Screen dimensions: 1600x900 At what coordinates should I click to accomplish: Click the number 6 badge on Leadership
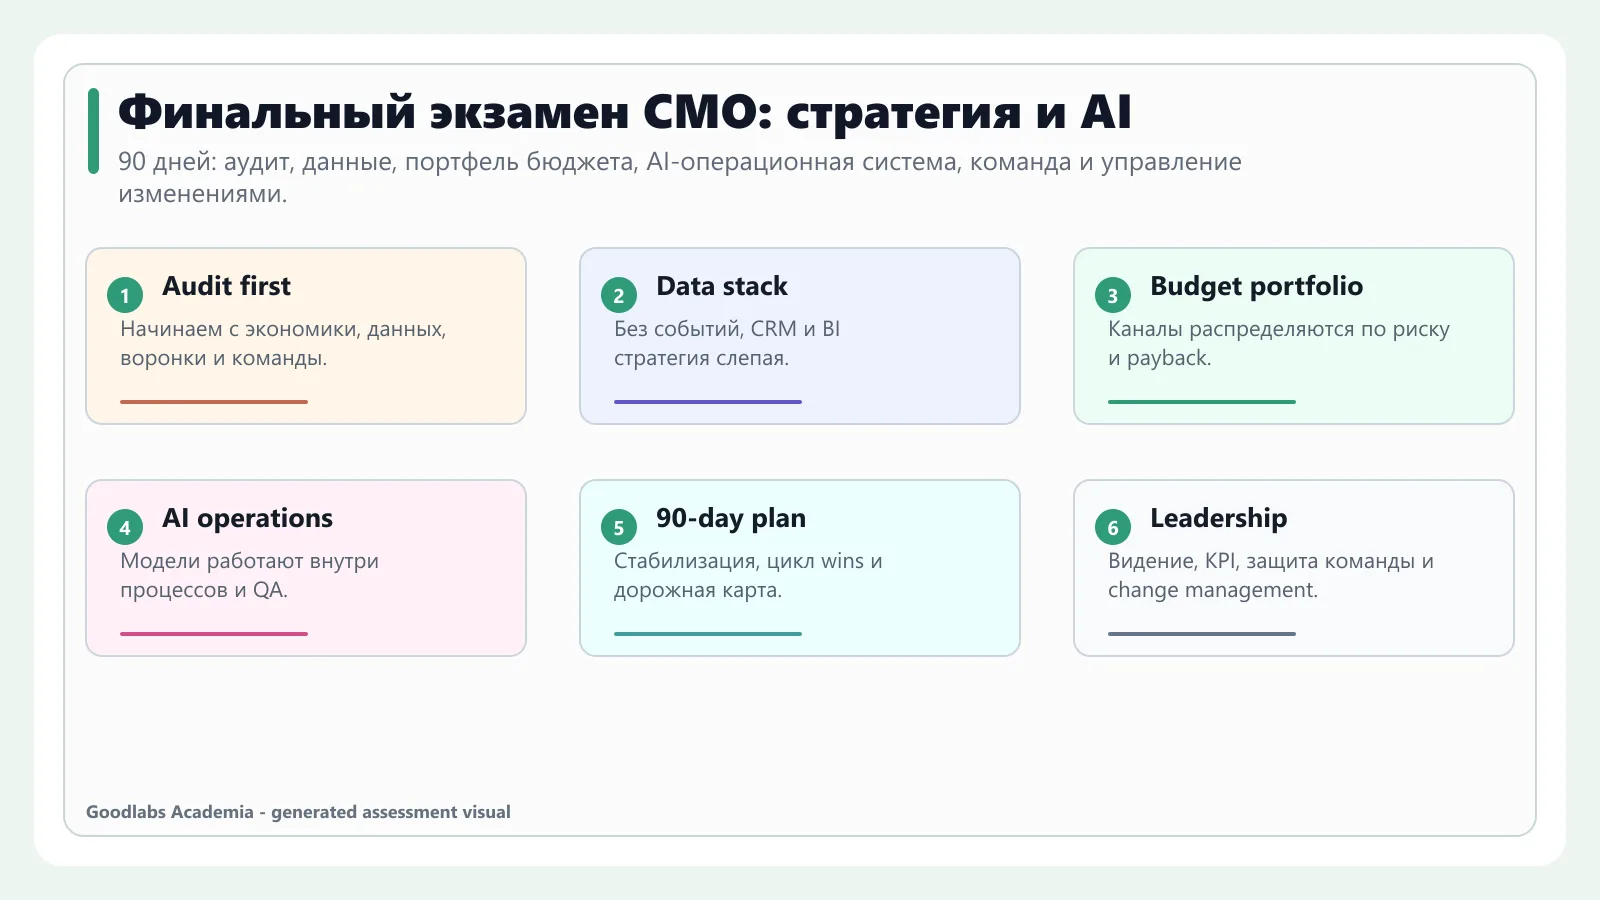click(1113, 527)
